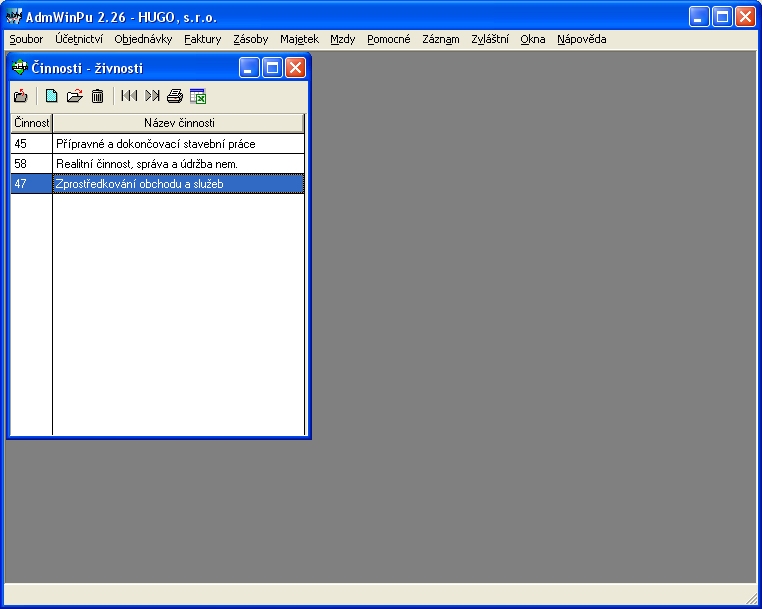Open the Mzdy menu
The image size is (762, 609).
click(343, 39)
